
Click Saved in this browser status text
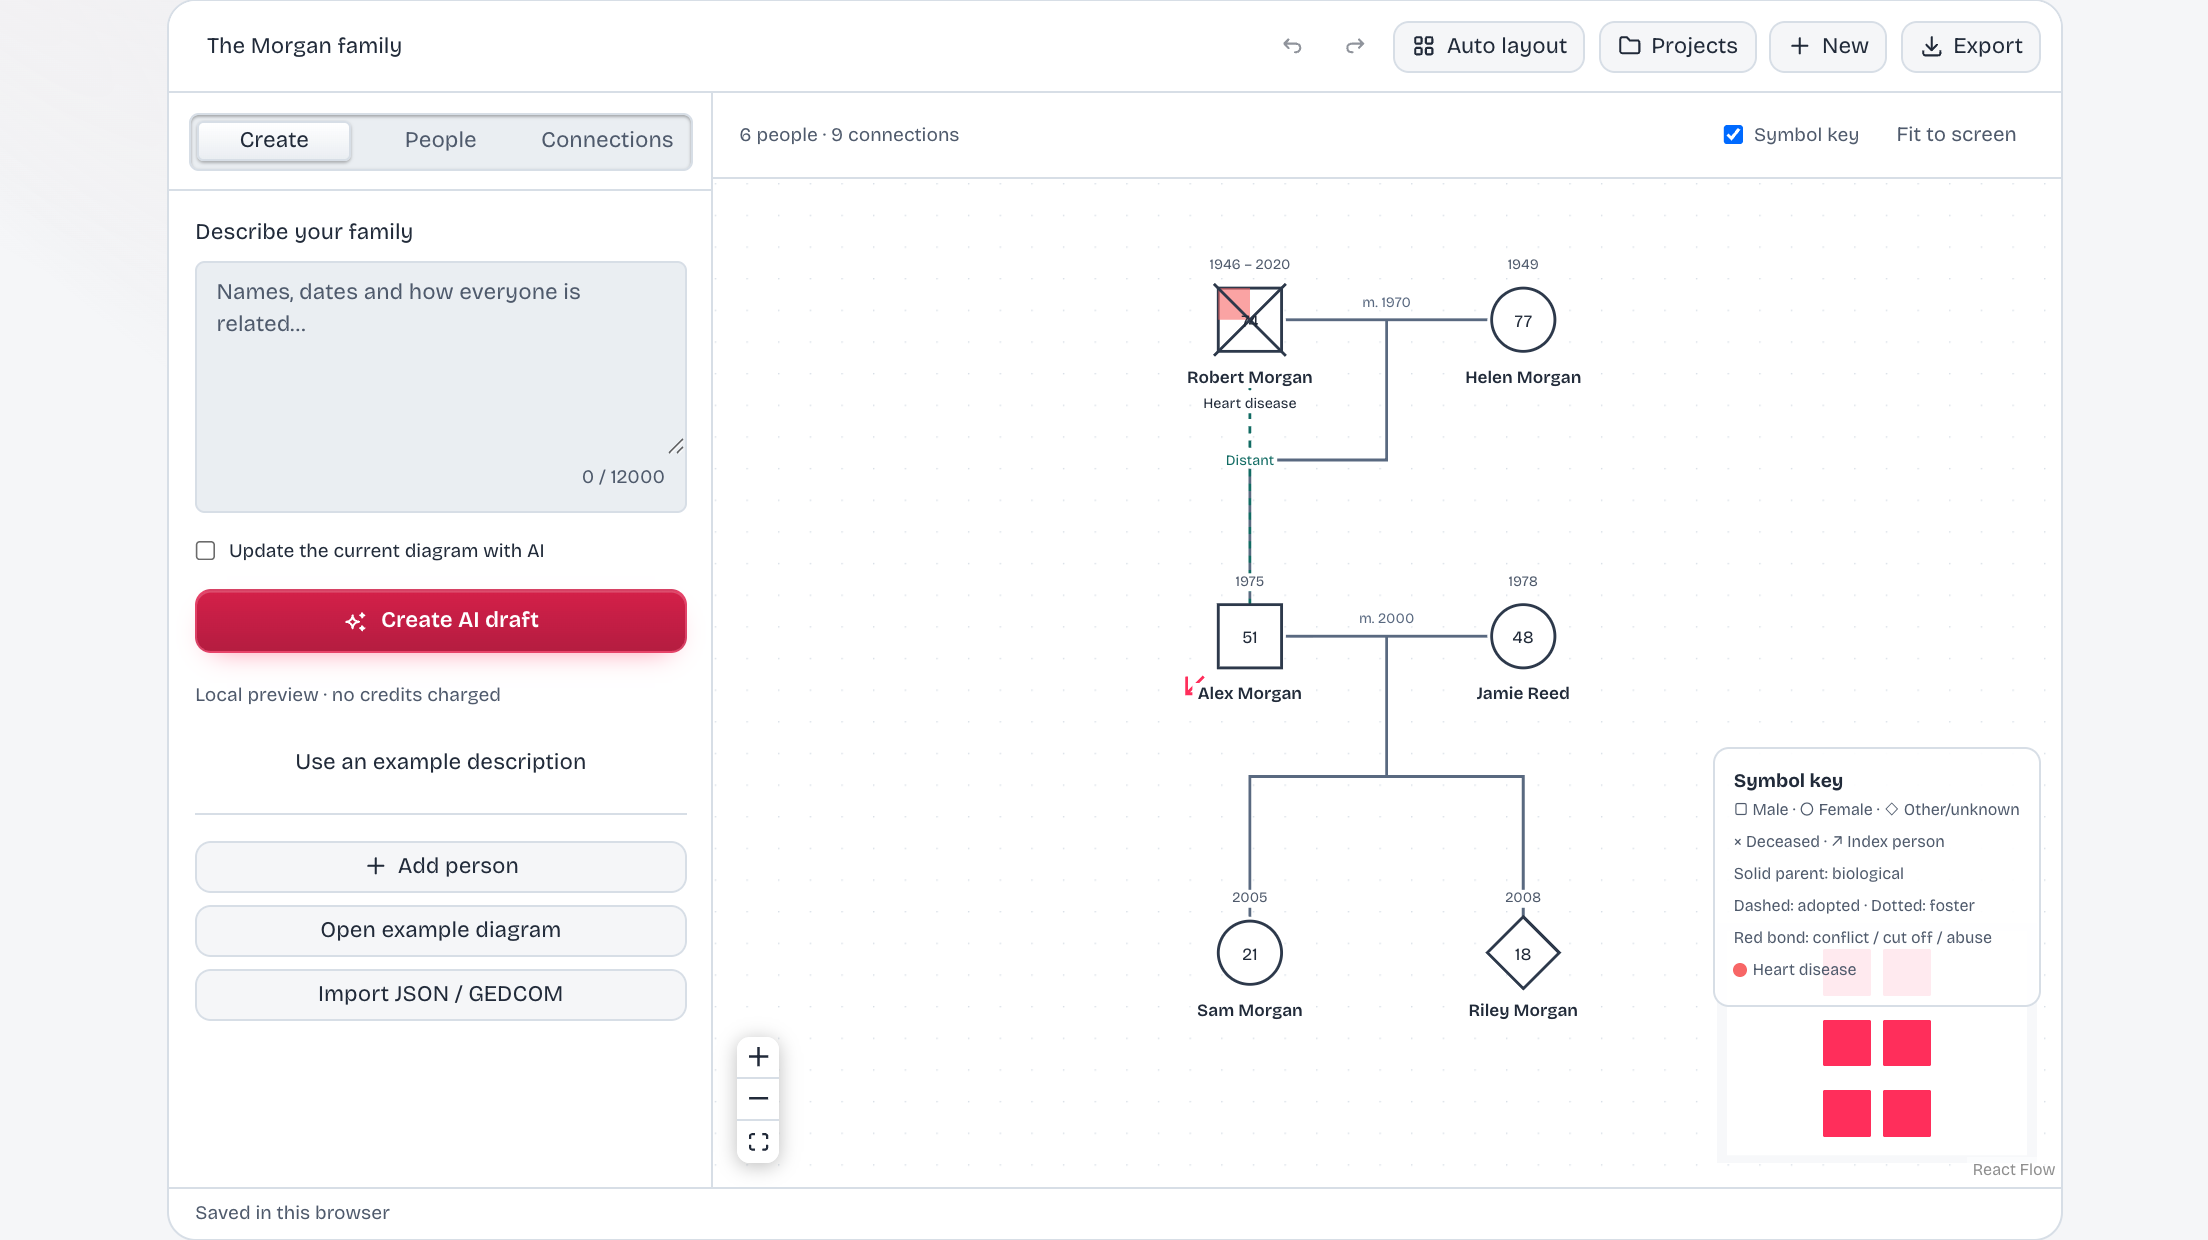(292, 1213)
